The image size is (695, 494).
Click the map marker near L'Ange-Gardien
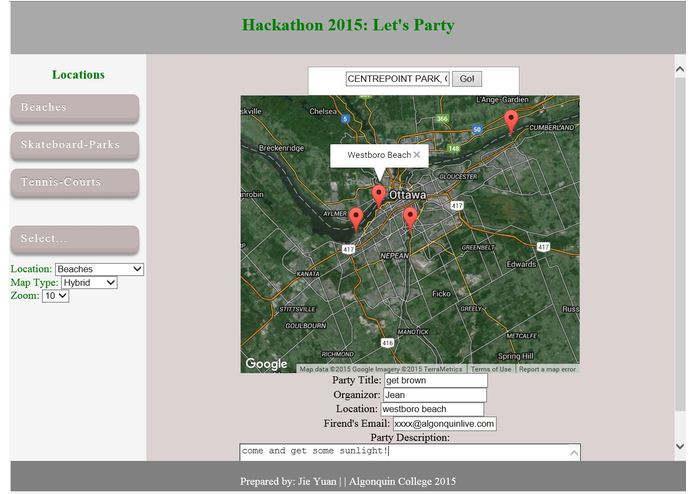click(511, 122)
